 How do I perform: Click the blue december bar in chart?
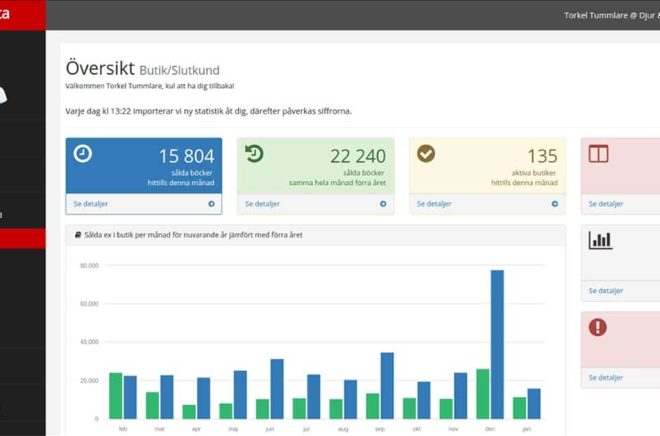point(497,344)
